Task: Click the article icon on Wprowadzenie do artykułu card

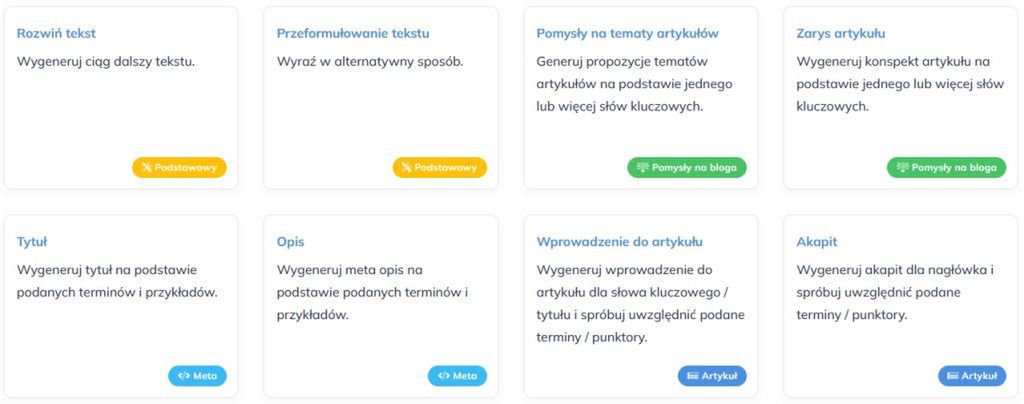Action: (692, 376)
